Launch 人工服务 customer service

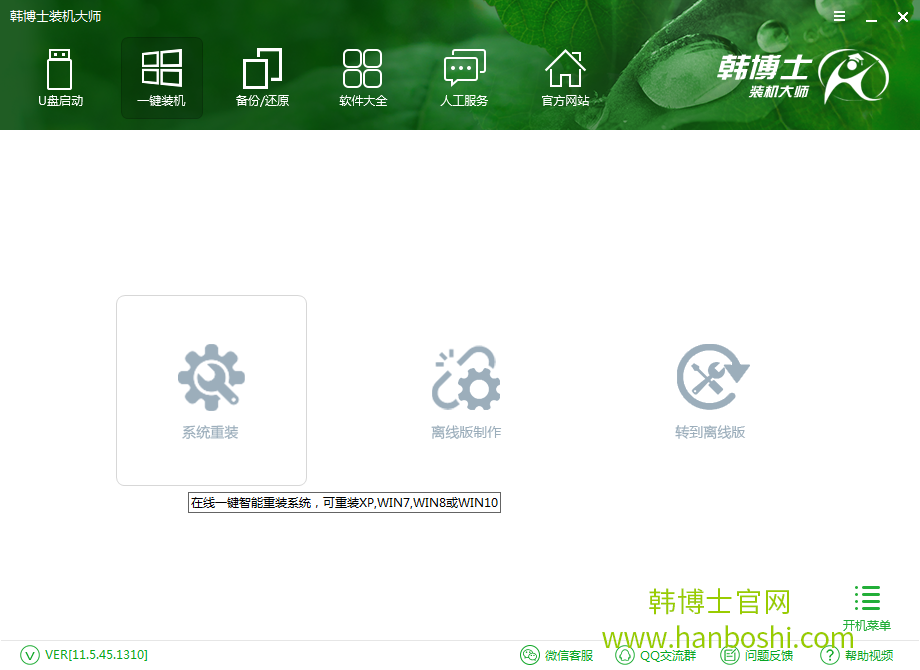click(464, 78)
